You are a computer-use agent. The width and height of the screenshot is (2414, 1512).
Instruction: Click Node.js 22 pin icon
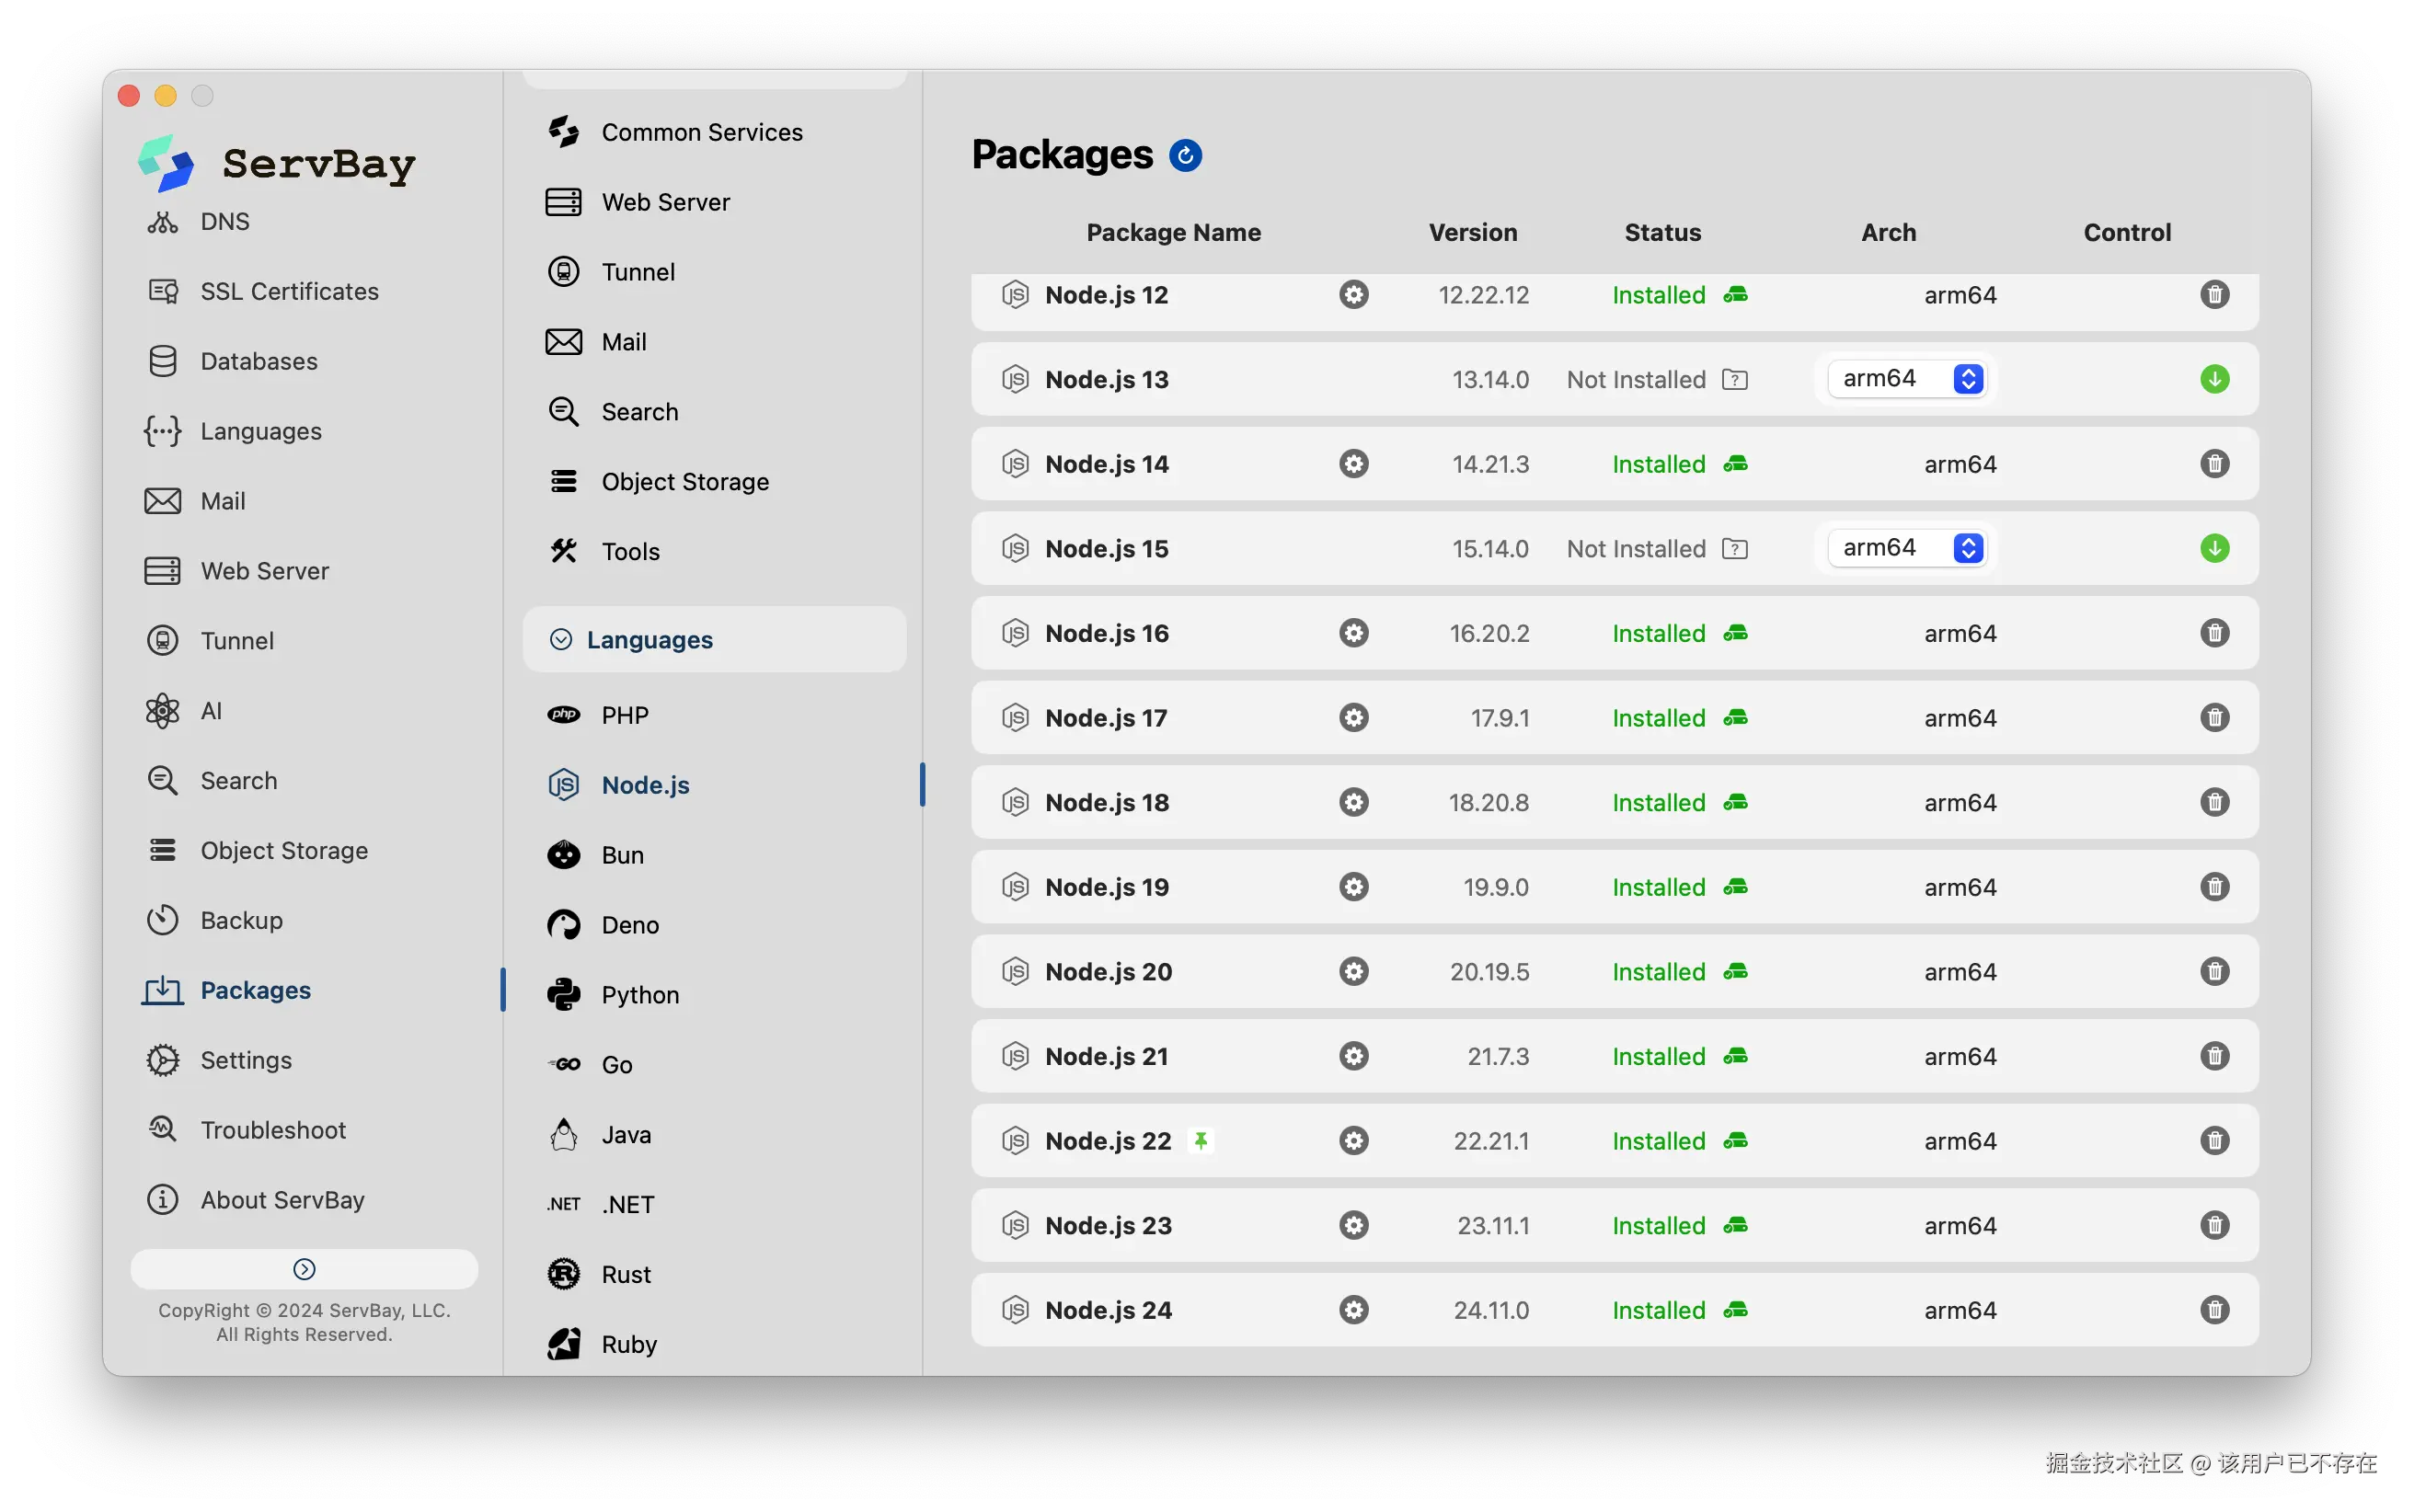pyautogui.click(x=1201, y=1140)
